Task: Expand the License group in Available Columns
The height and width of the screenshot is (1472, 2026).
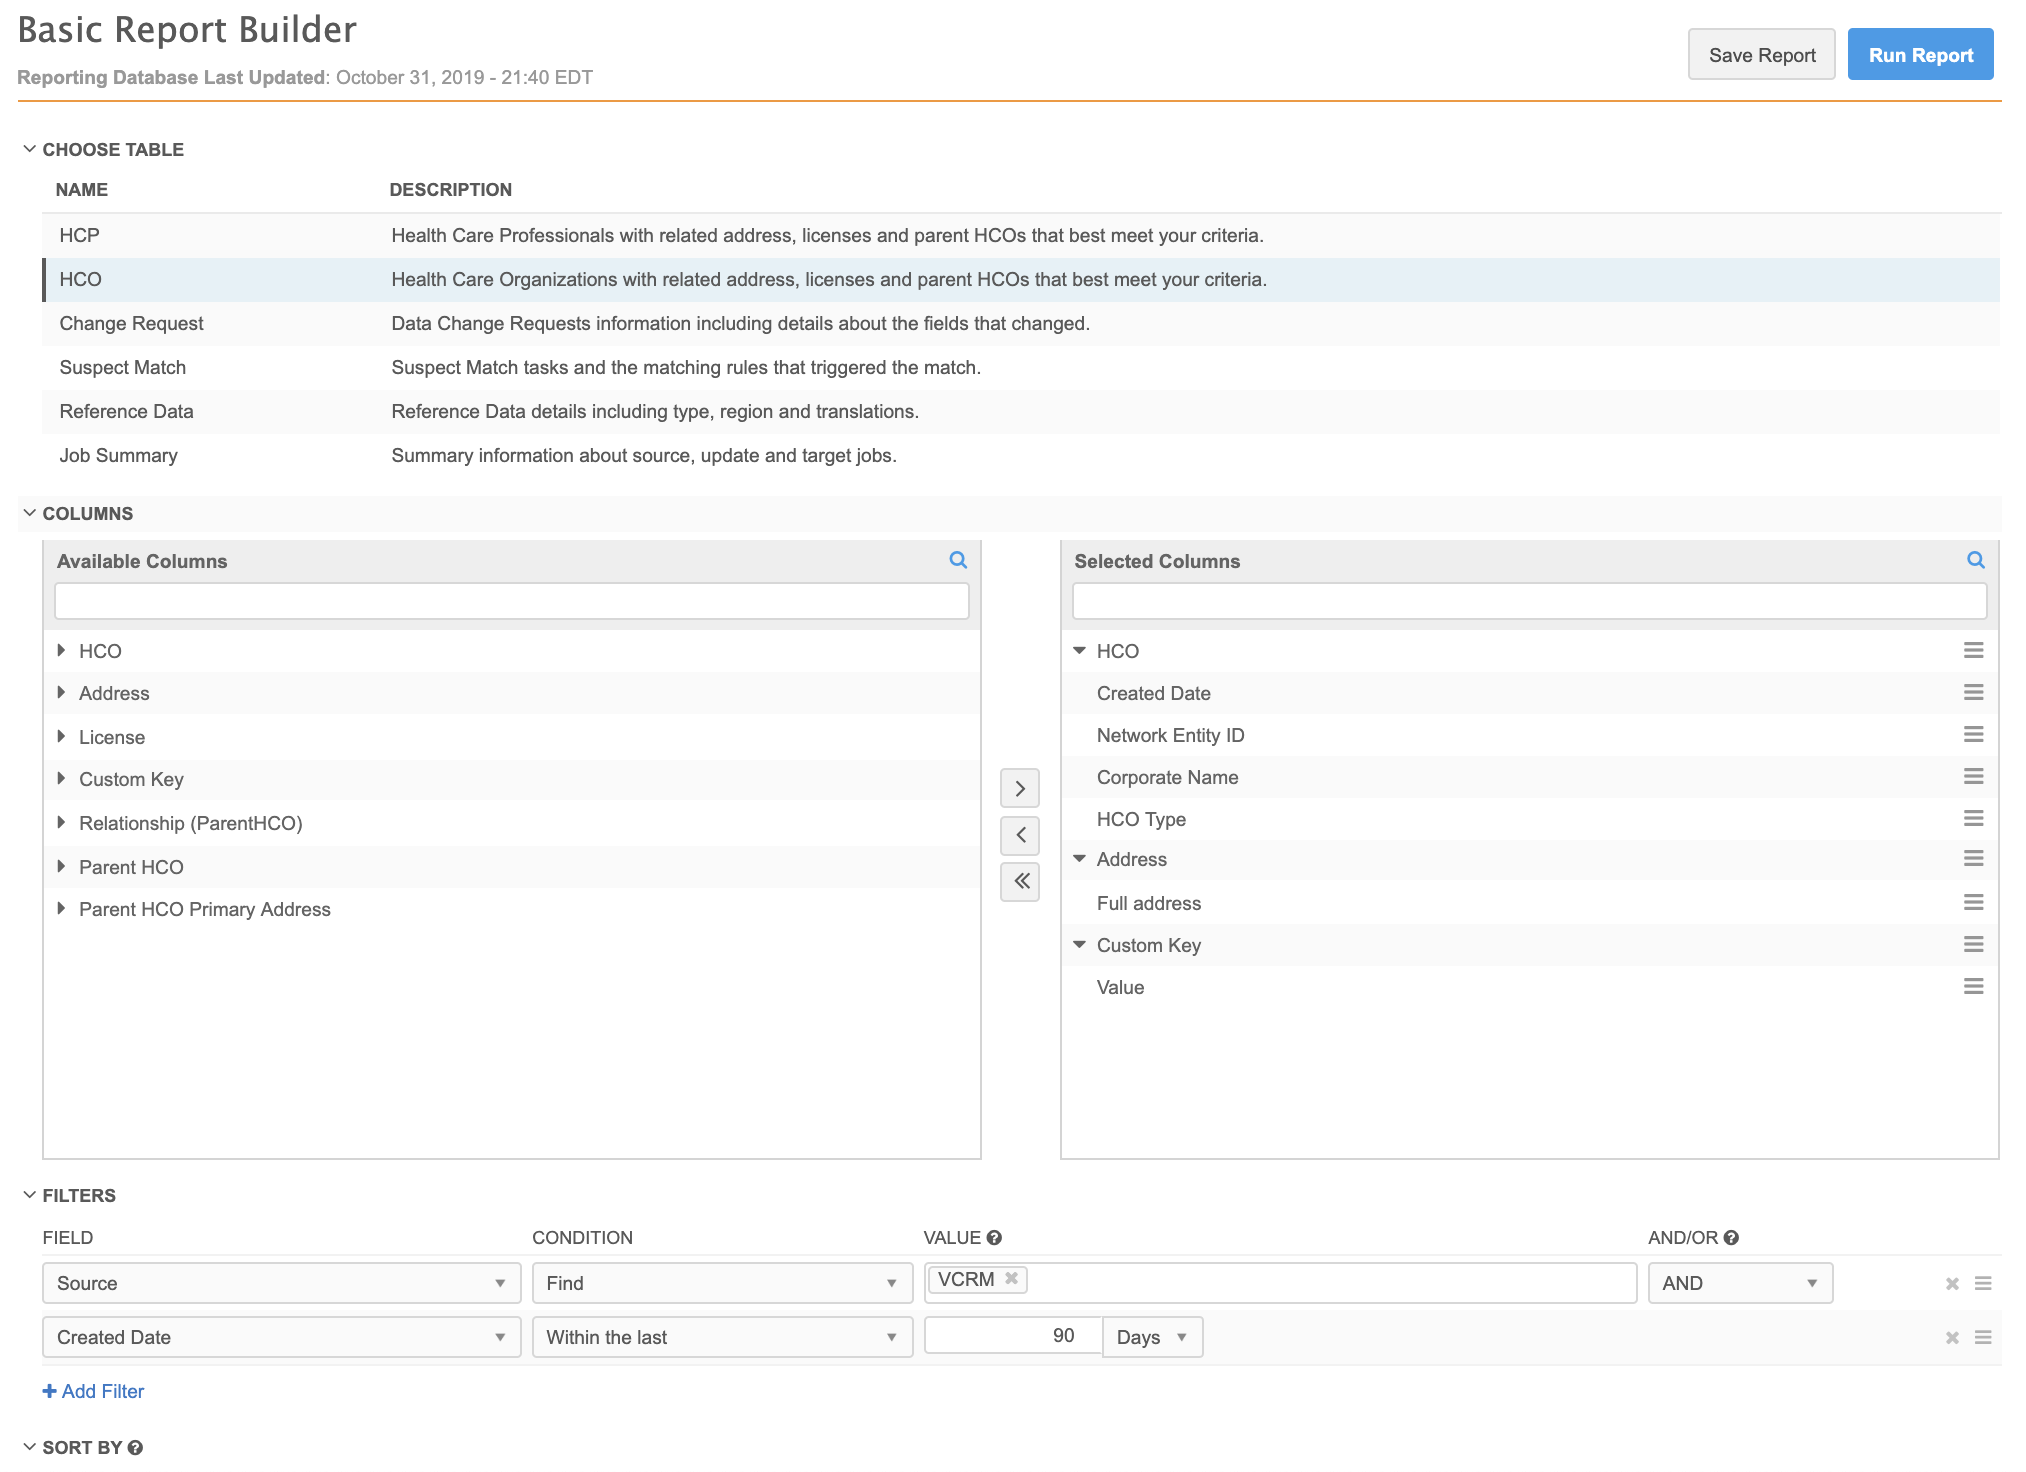Action: click(x=62, y=737)
